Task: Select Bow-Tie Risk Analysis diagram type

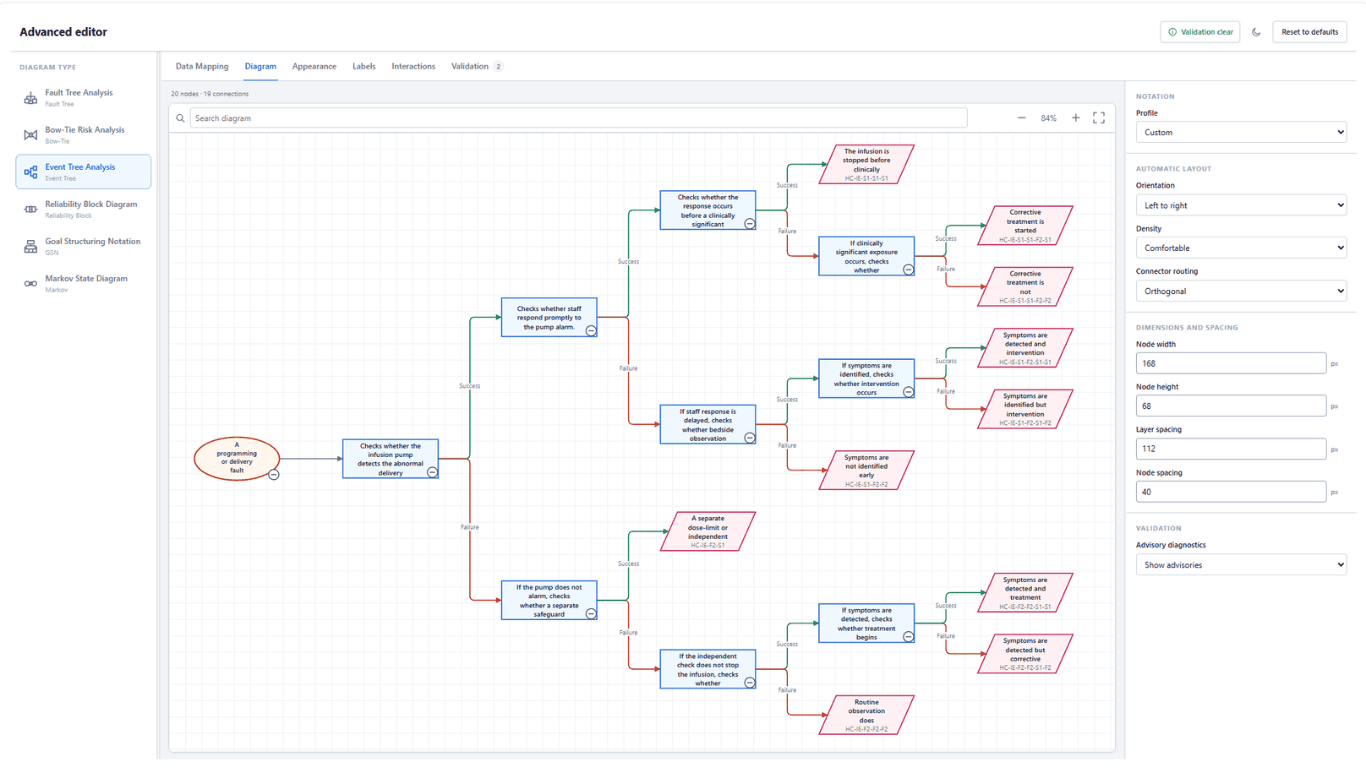Action: click(84, 134)
